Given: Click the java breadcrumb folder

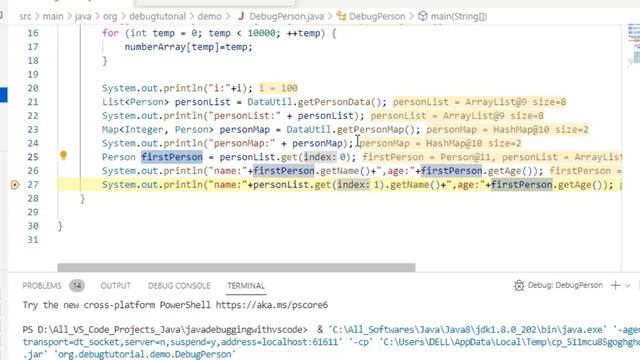Looking at the screenshot, I should (83, 16).
